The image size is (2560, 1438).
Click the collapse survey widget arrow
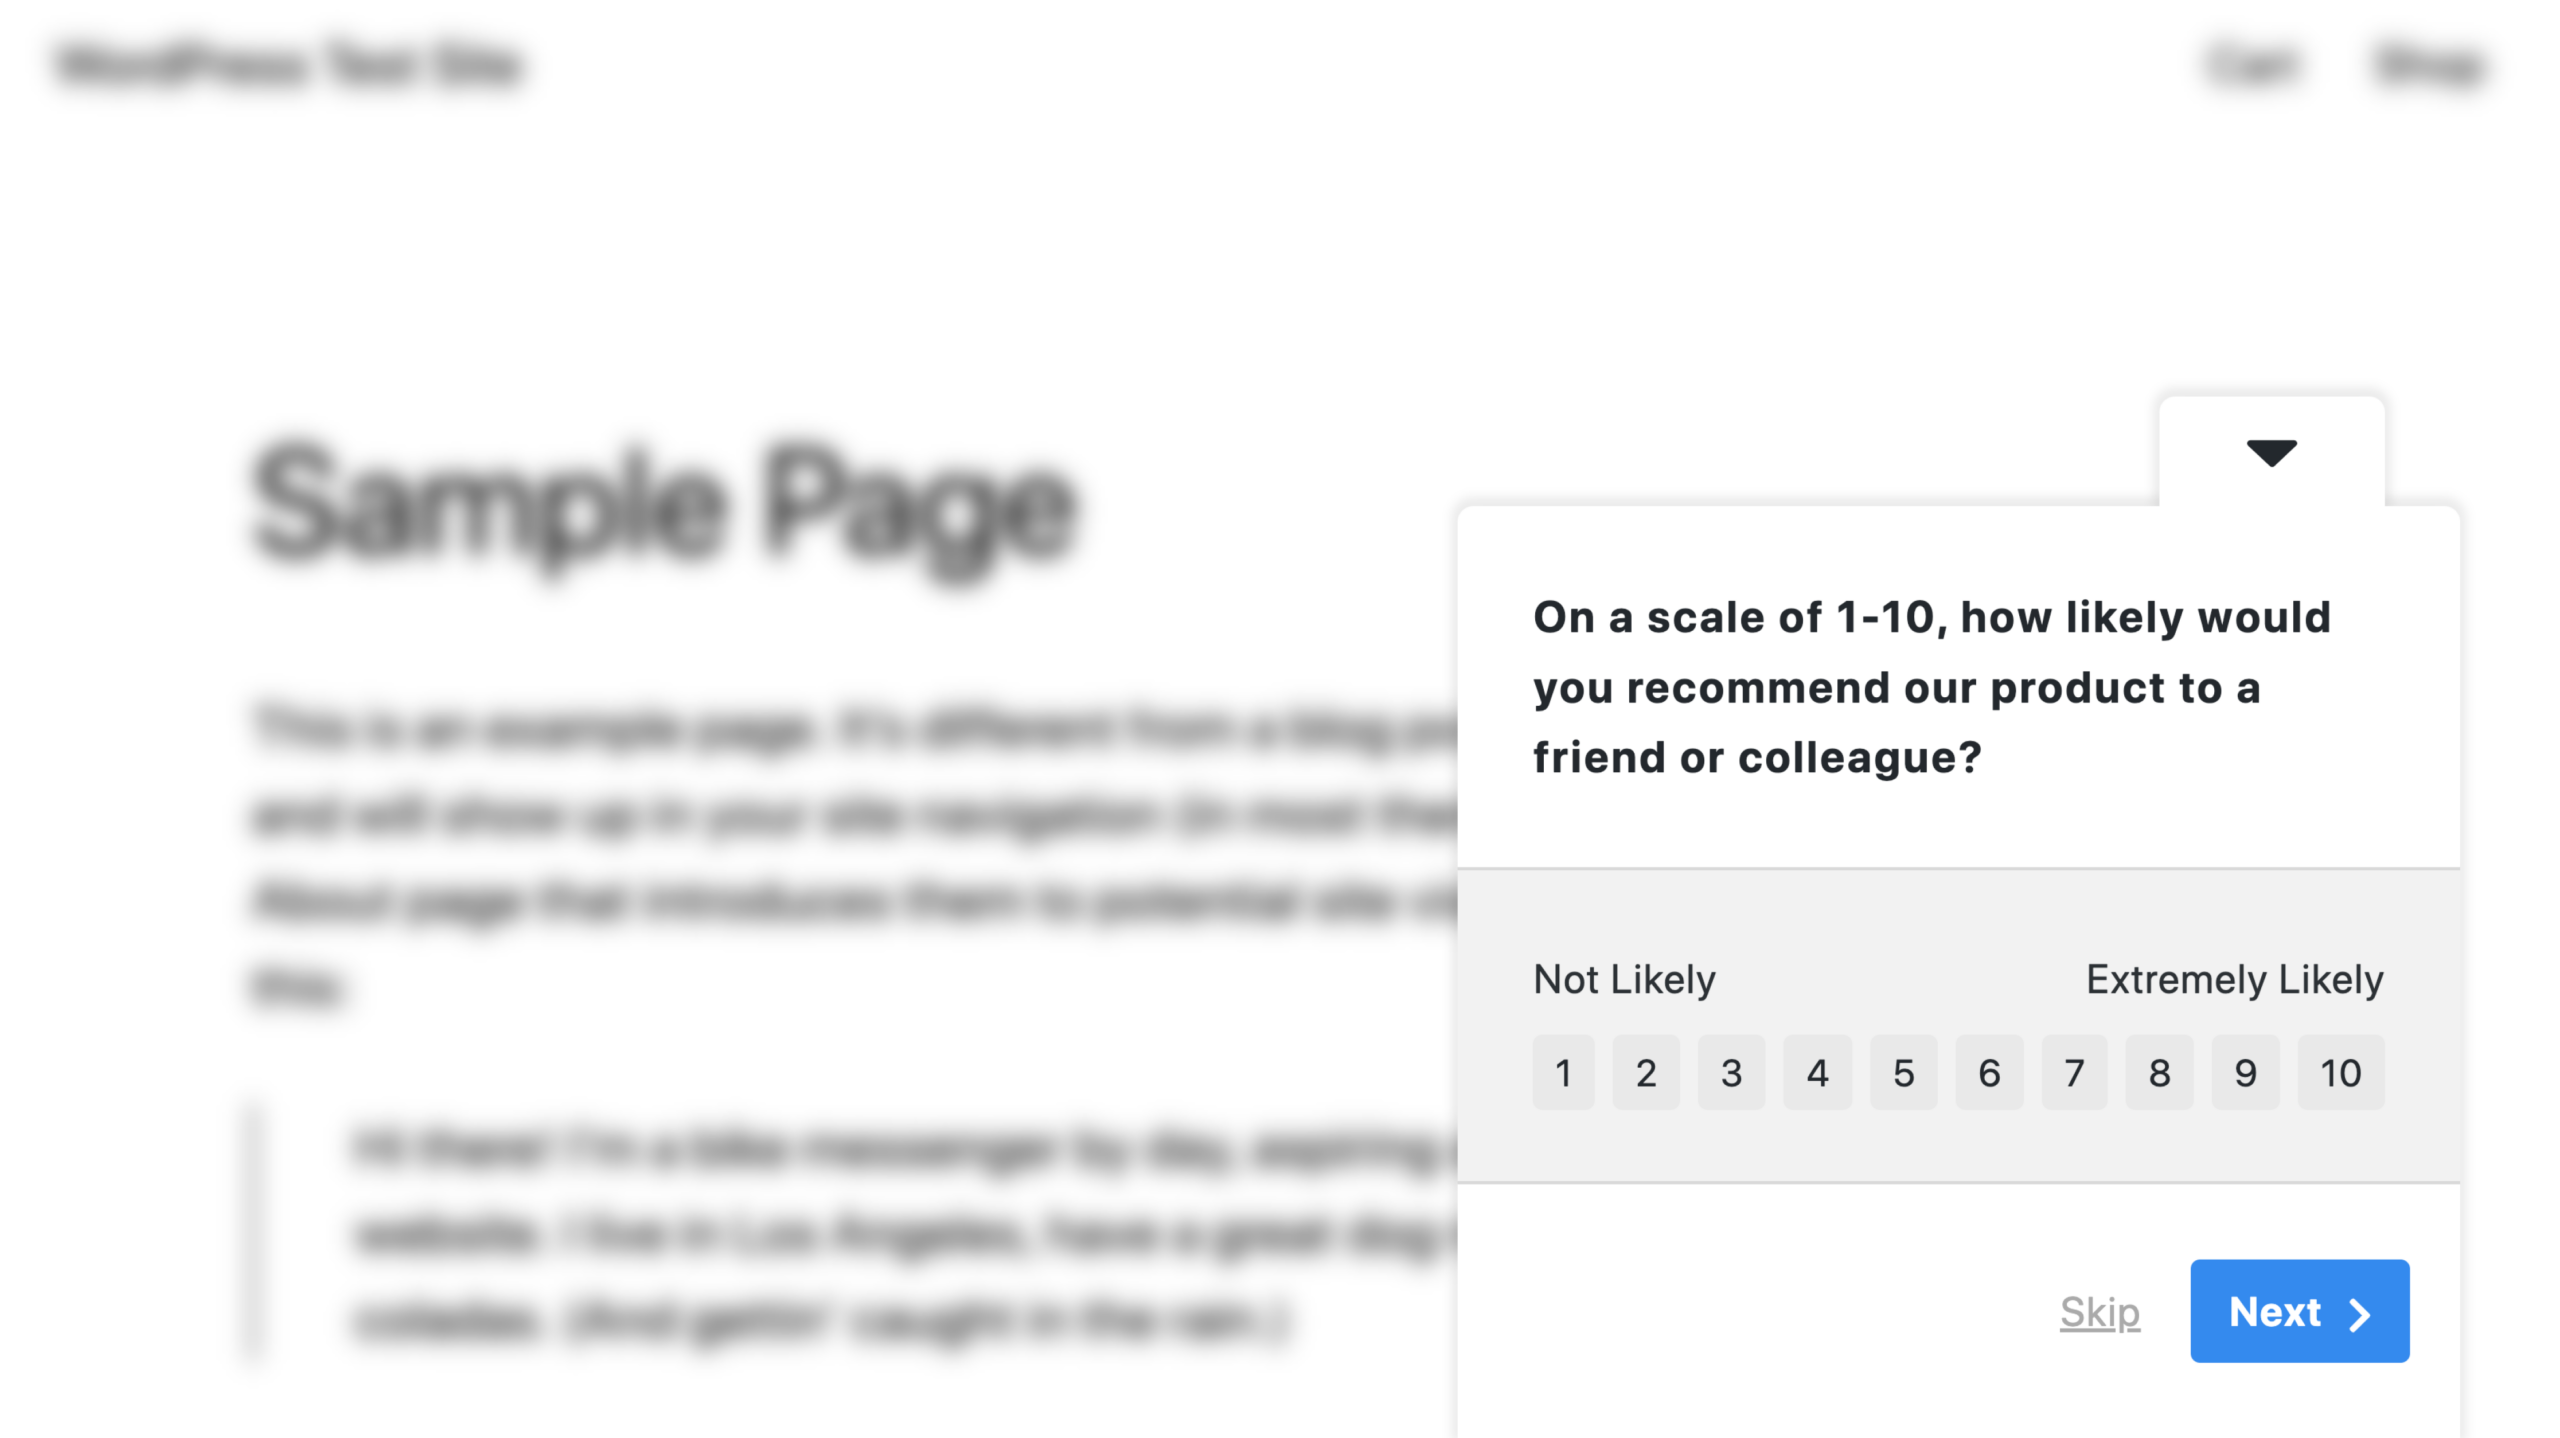pyautogui.click(x=2272, y=452)
